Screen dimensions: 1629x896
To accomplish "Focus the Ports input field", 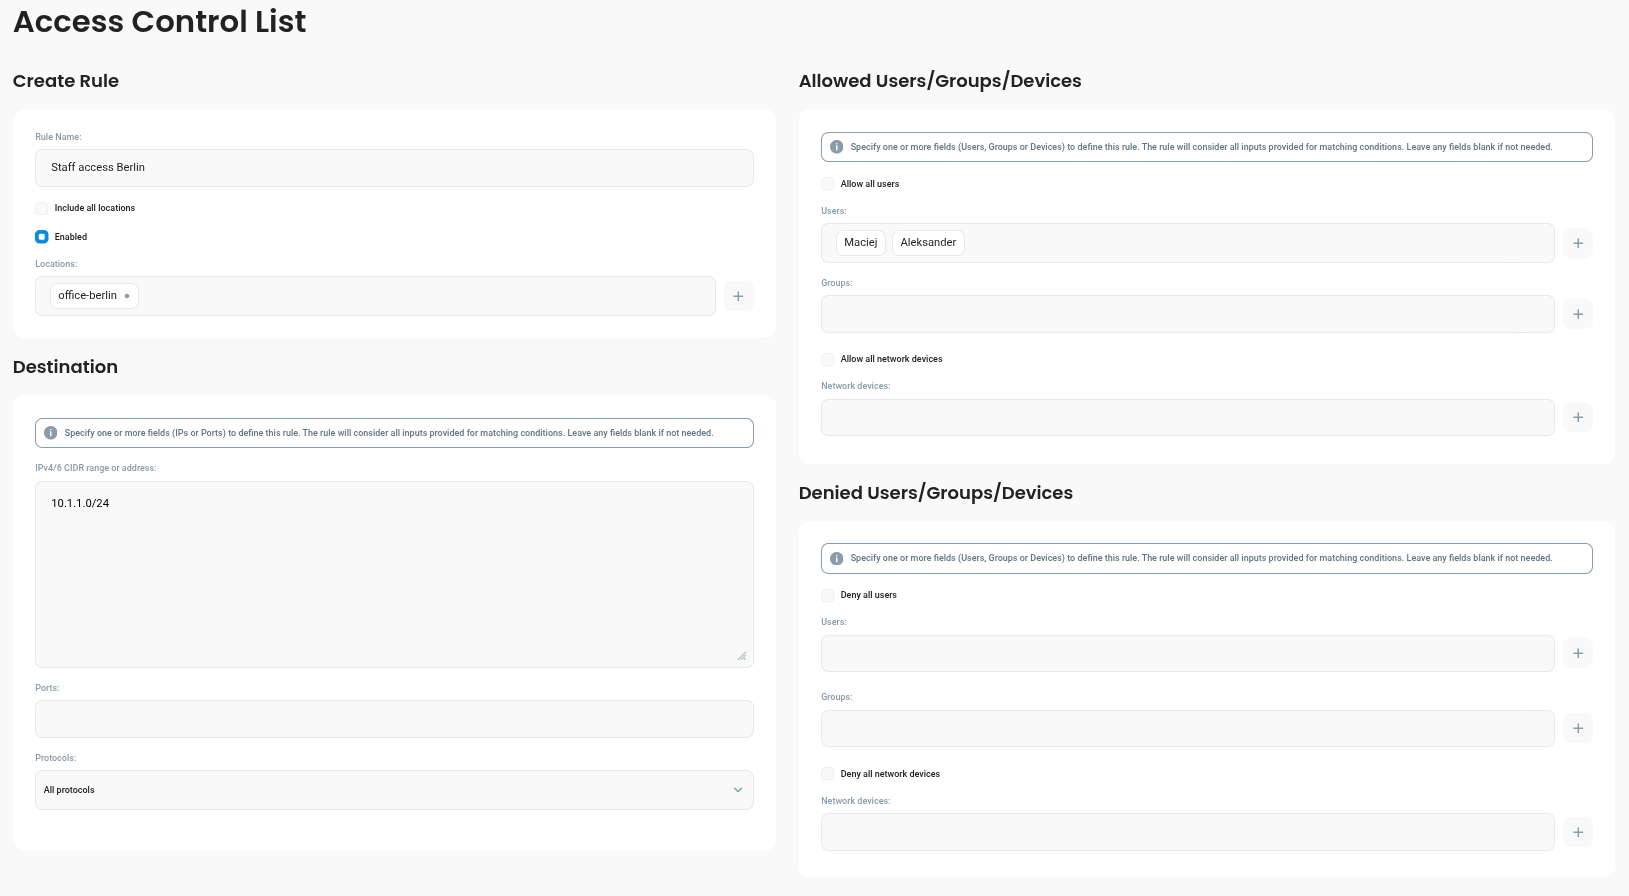I will tap(394, 719).
